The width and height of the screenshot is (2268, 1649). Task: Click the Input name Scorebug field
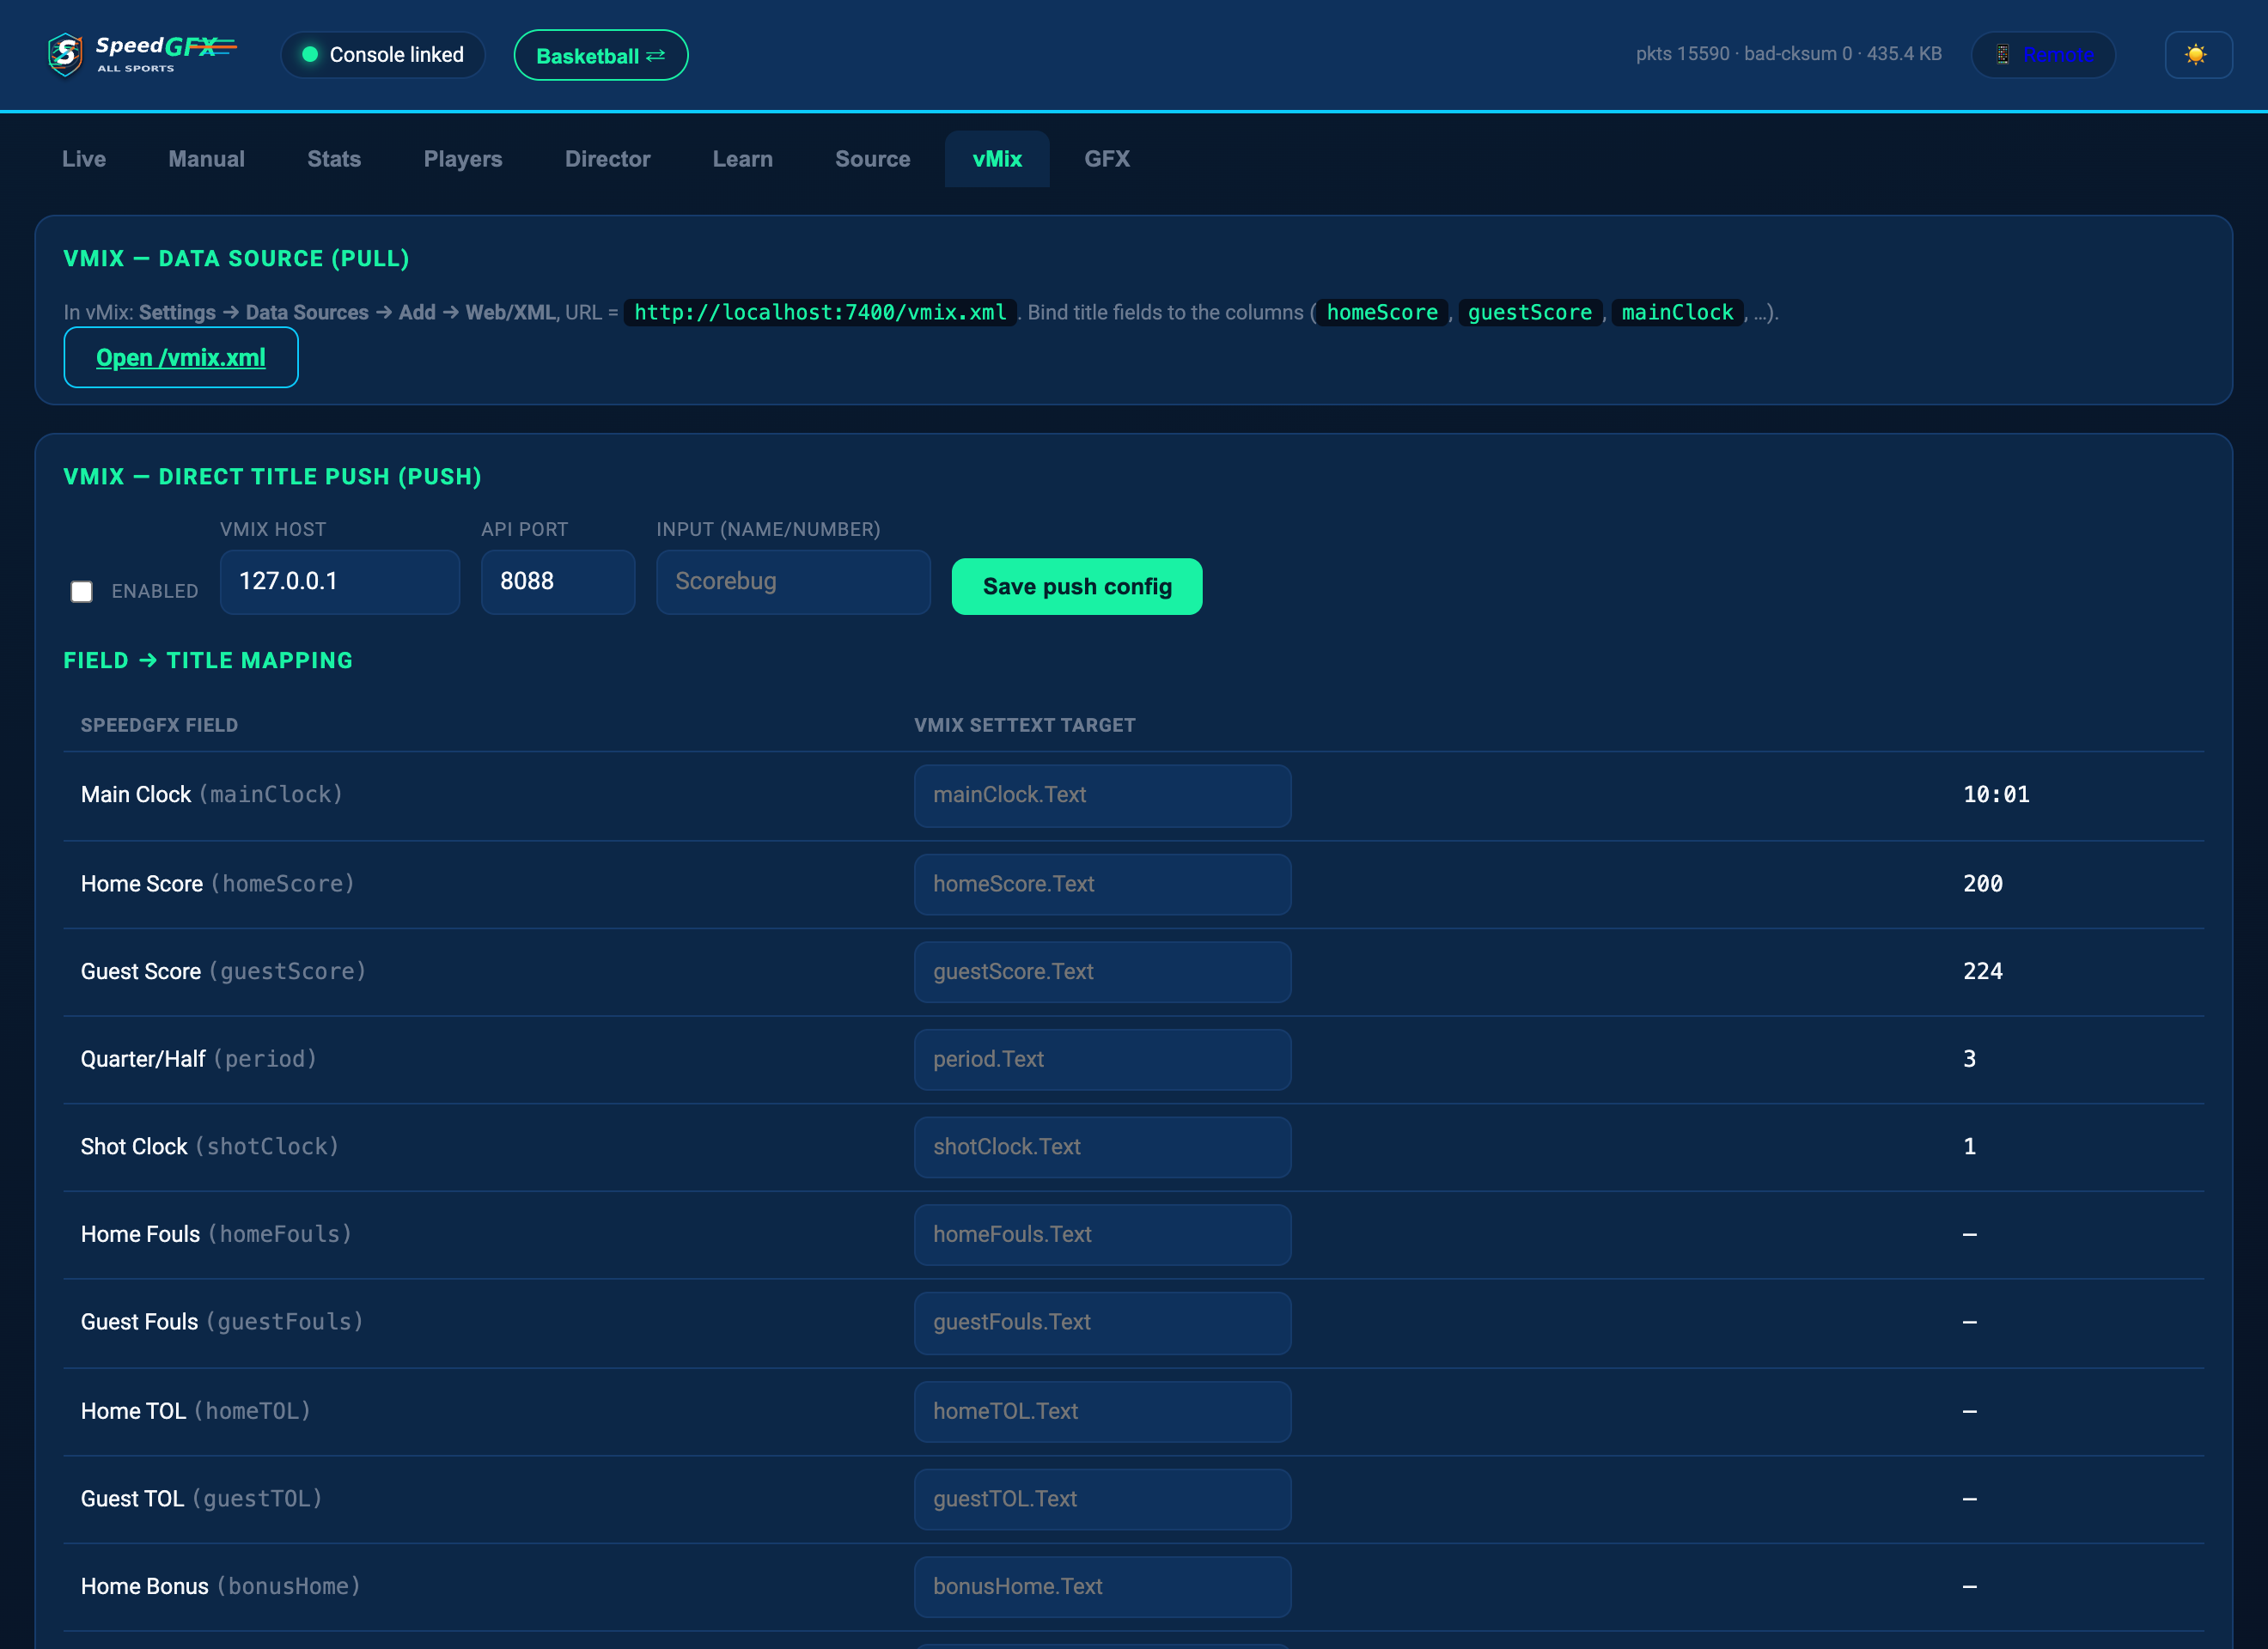click(x=793, y=582)
